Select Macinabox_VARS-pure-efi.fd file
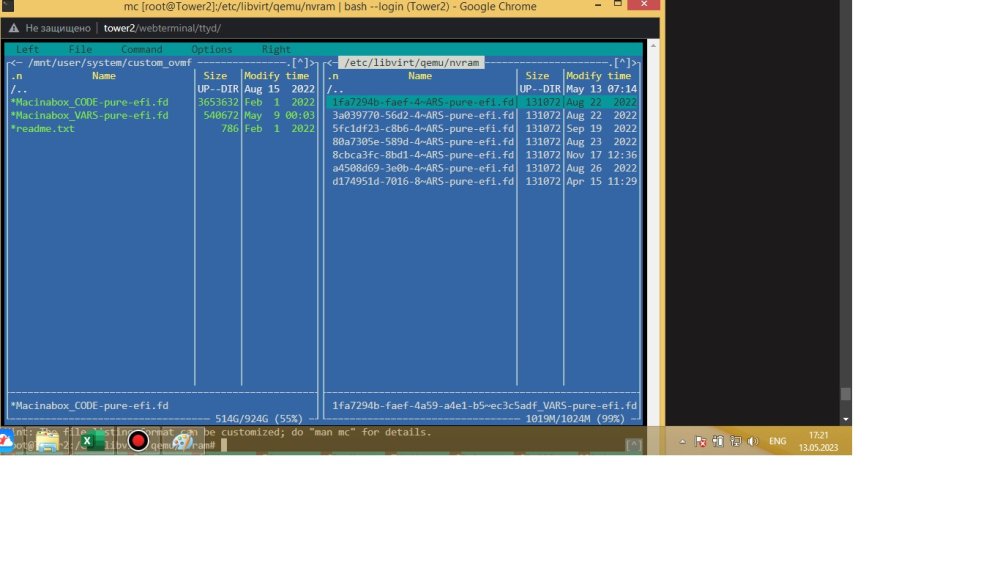This screenshot has height=563, width=1000. (89, 115)
